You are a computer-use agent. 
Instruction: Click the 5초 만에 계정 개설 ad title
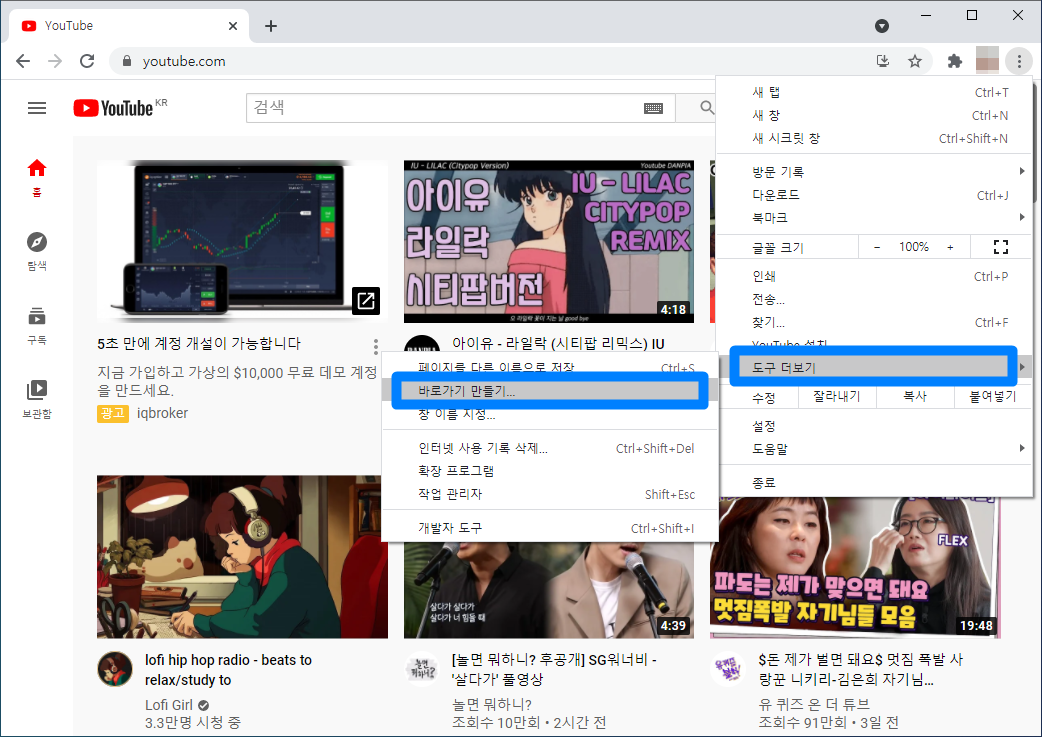pos(199,344)
